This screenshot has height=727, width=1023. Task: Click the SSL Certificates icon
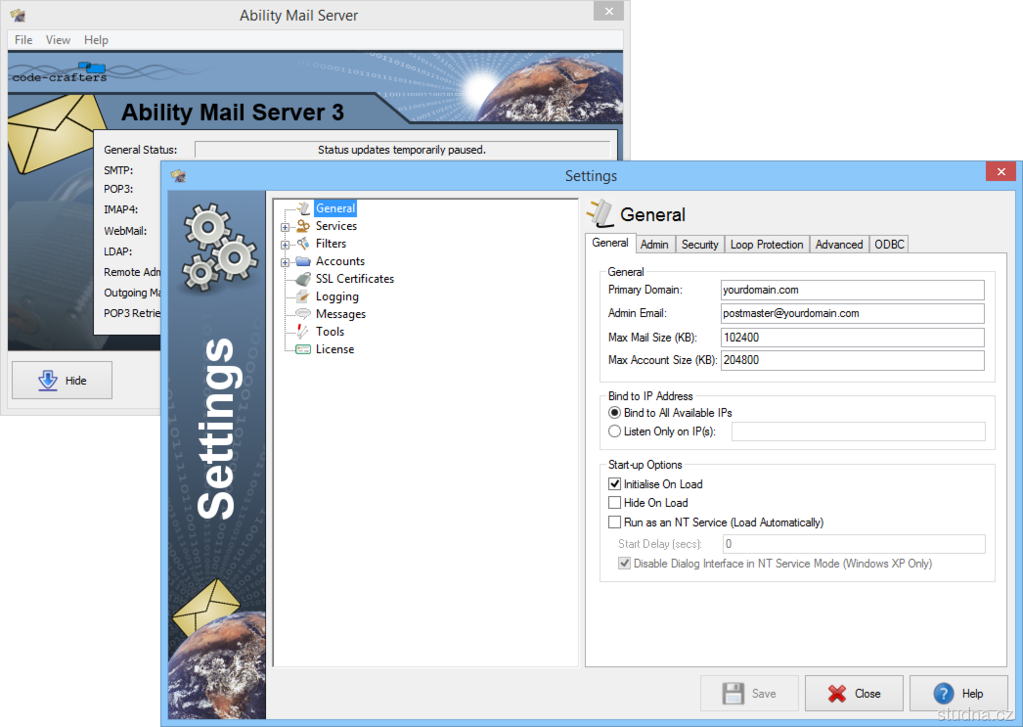coord(303,279)
